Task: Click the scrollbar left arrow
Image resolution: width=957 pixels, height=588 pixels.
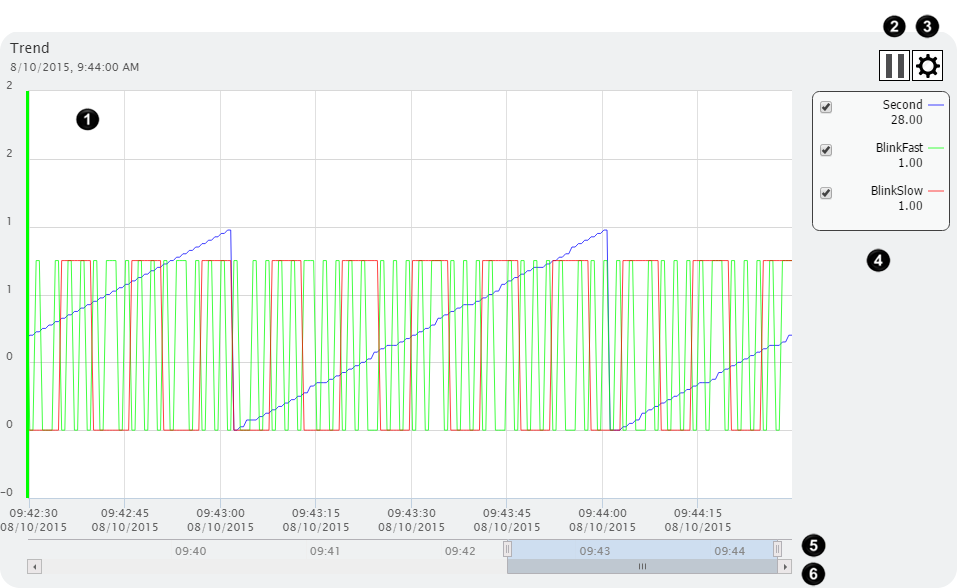Action: 34,567
